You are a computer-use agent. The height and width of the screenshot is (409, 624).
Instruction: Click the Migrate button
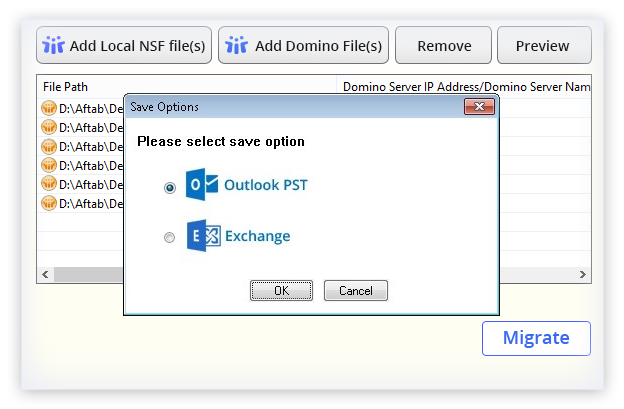(536, 338)
